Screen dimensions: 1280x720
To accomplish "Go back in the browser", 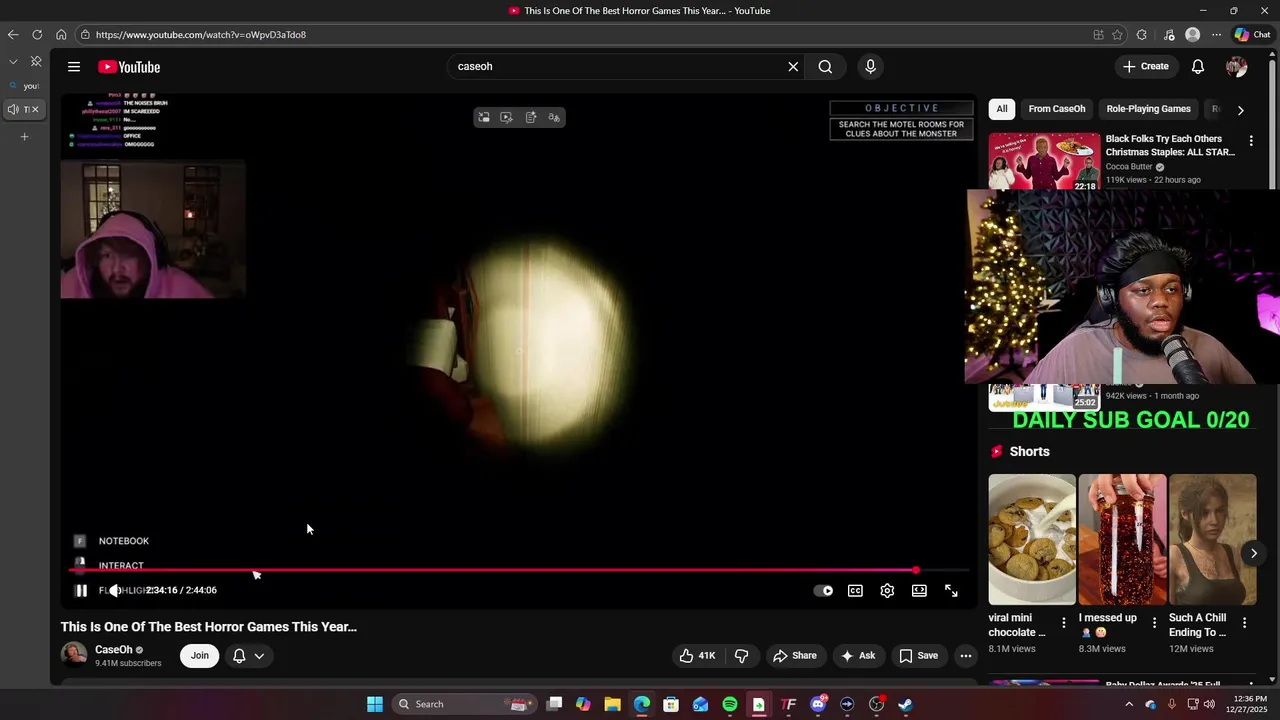I will point(13,35).
